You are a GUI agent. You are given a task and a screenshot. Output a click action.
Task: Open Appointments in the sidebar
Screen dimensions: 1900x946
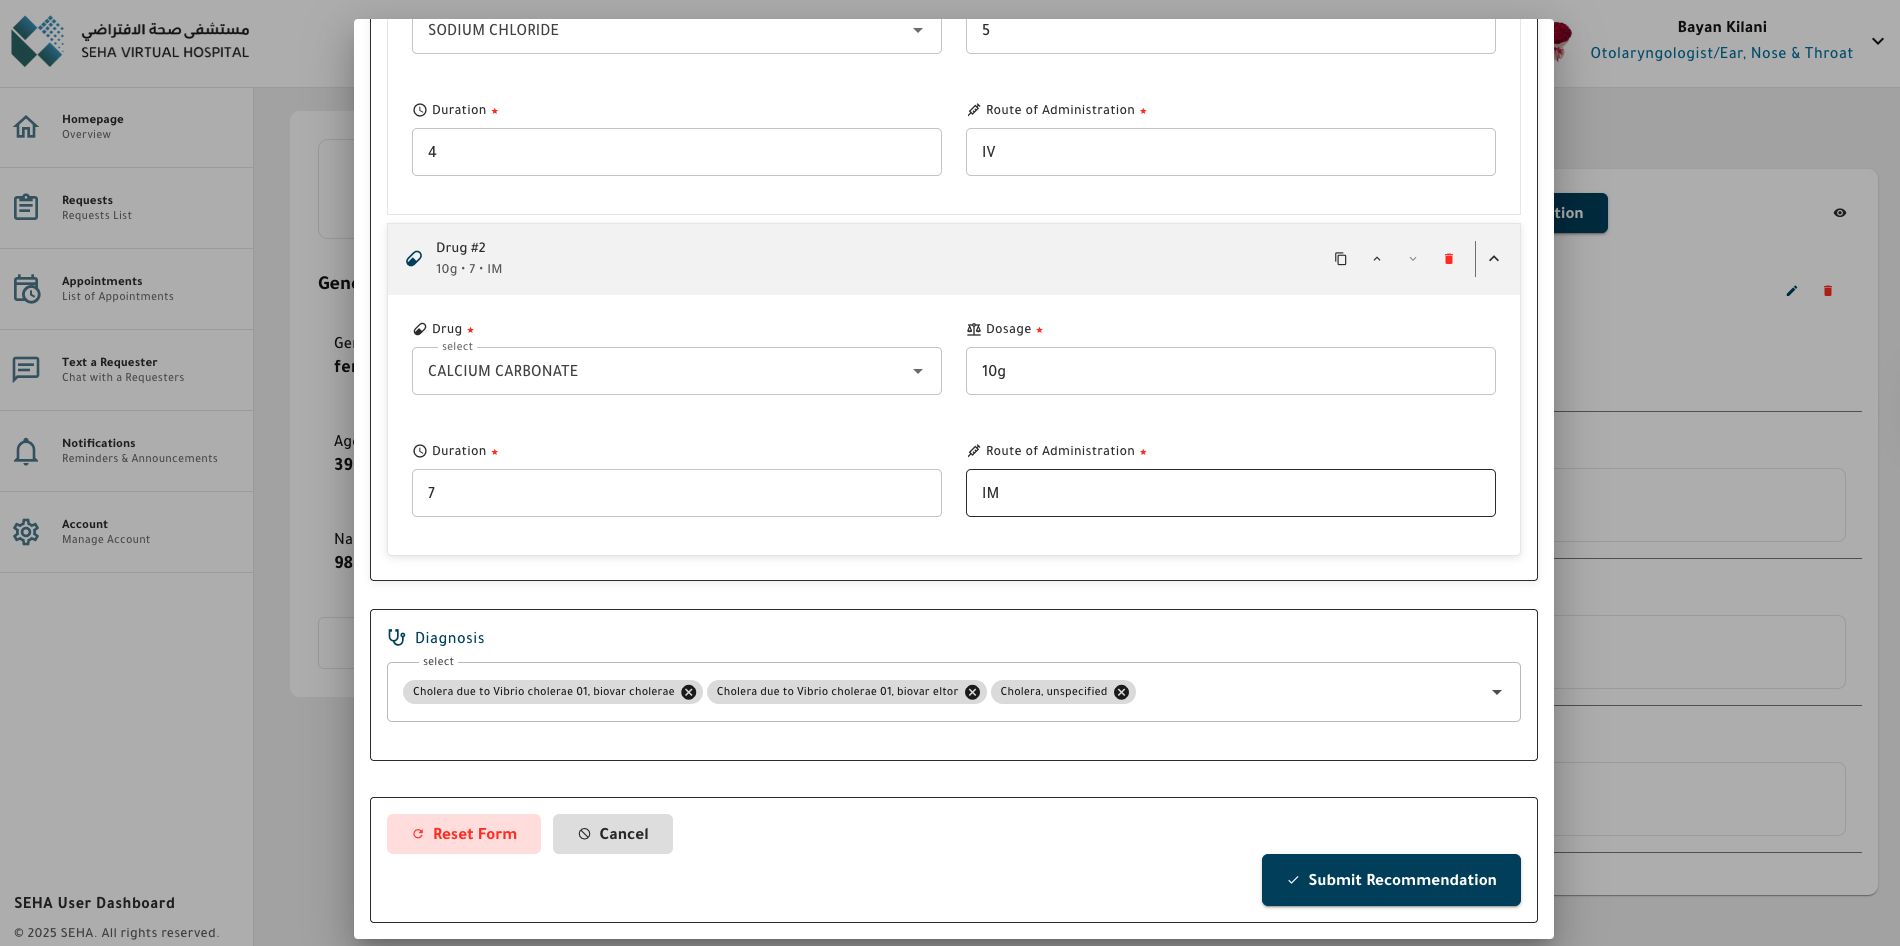click(117, 288)
